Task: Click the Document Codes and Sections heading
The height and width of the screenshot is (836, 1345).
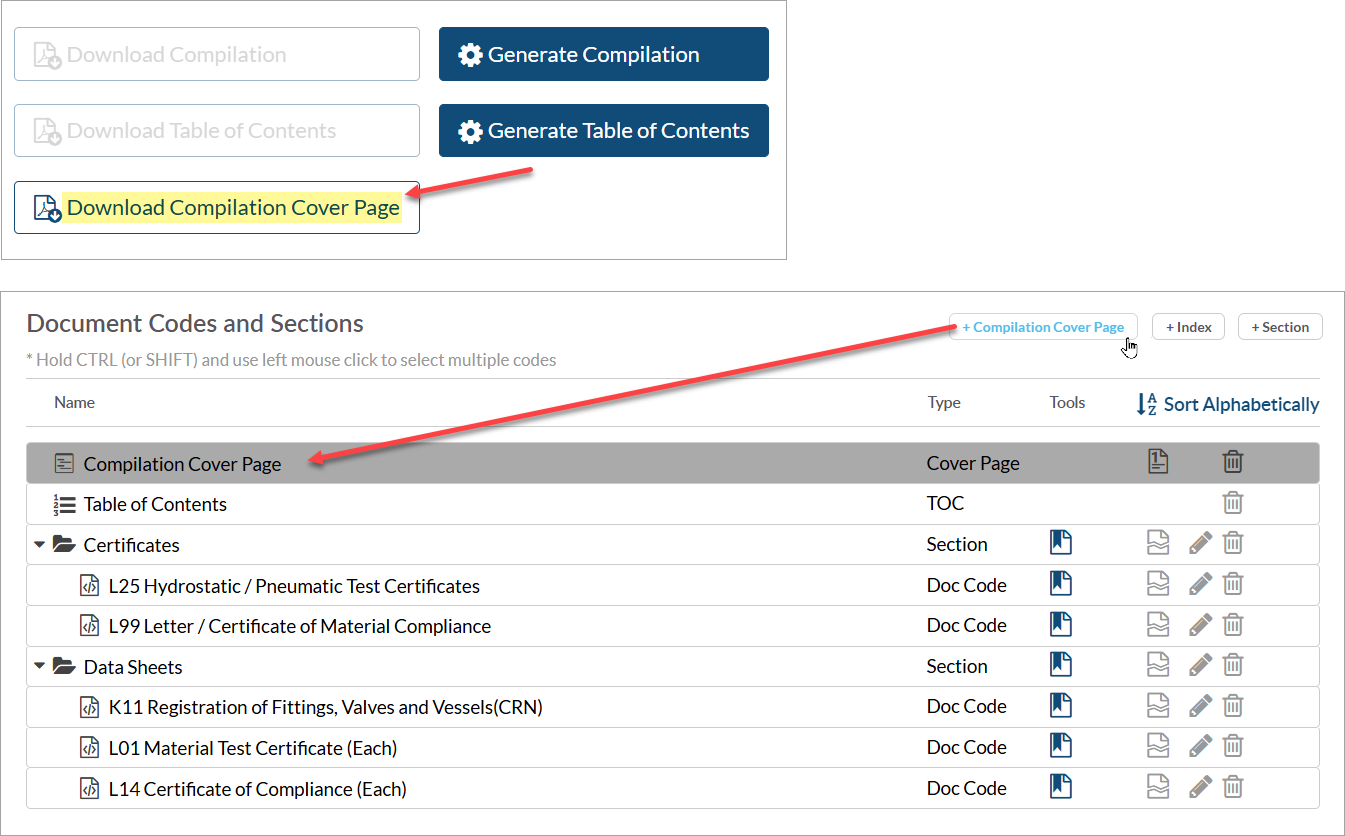Action: [x=195, y=323]
